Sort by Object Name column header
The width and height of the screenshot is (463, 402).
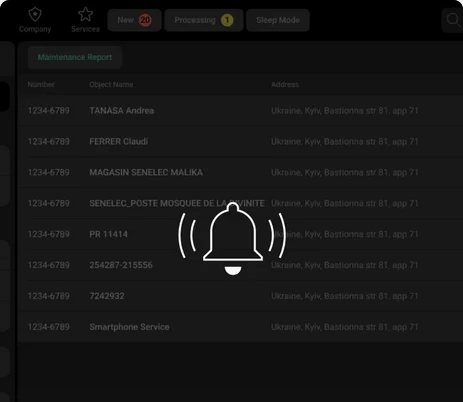coord(111,85)
